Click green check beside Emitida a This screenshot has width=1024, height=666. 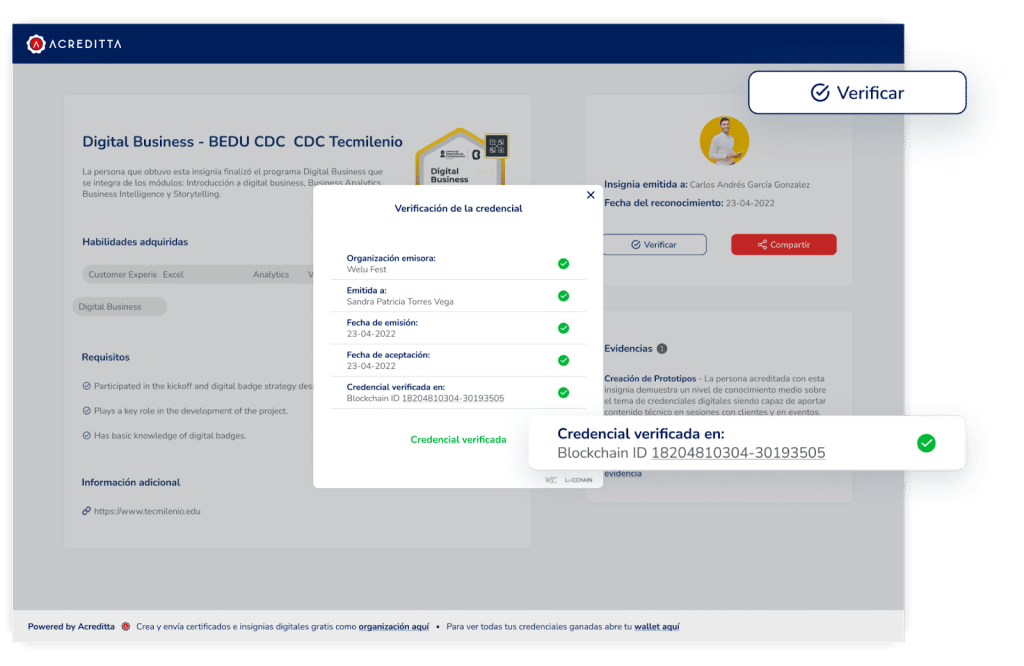(563, 296)
